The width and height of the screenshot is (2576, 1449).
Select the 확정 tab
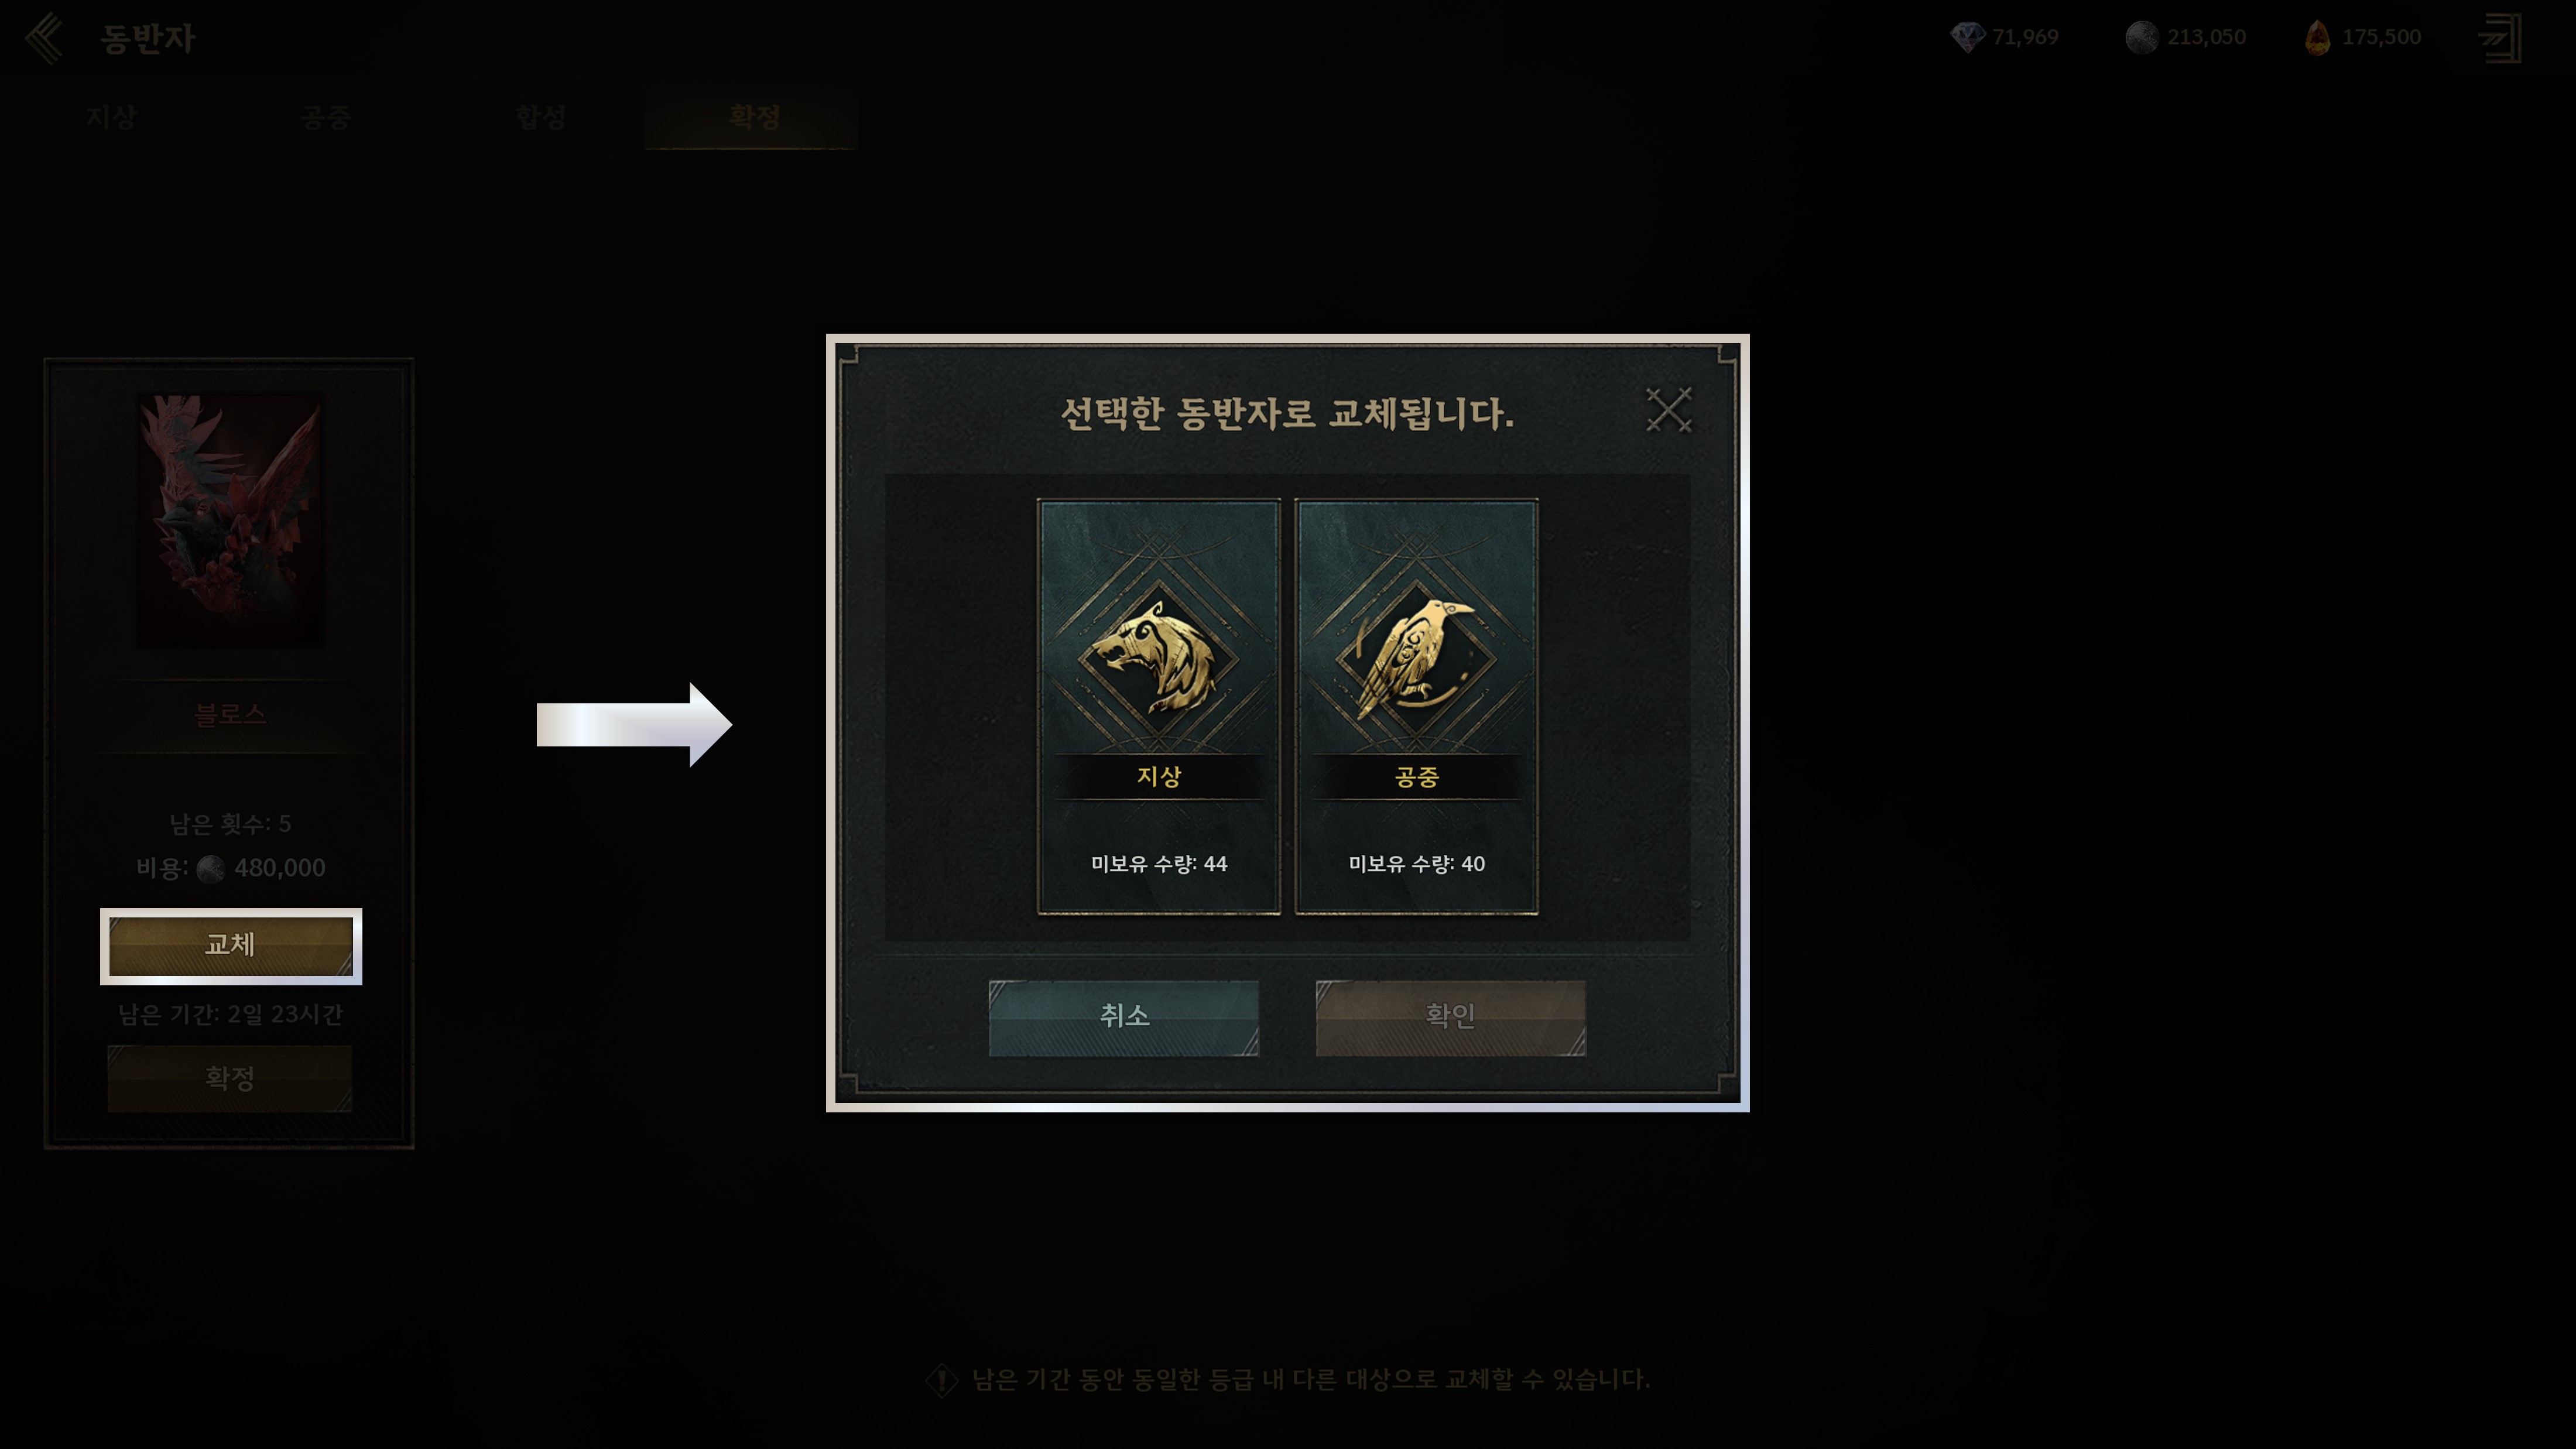point(753,117)
